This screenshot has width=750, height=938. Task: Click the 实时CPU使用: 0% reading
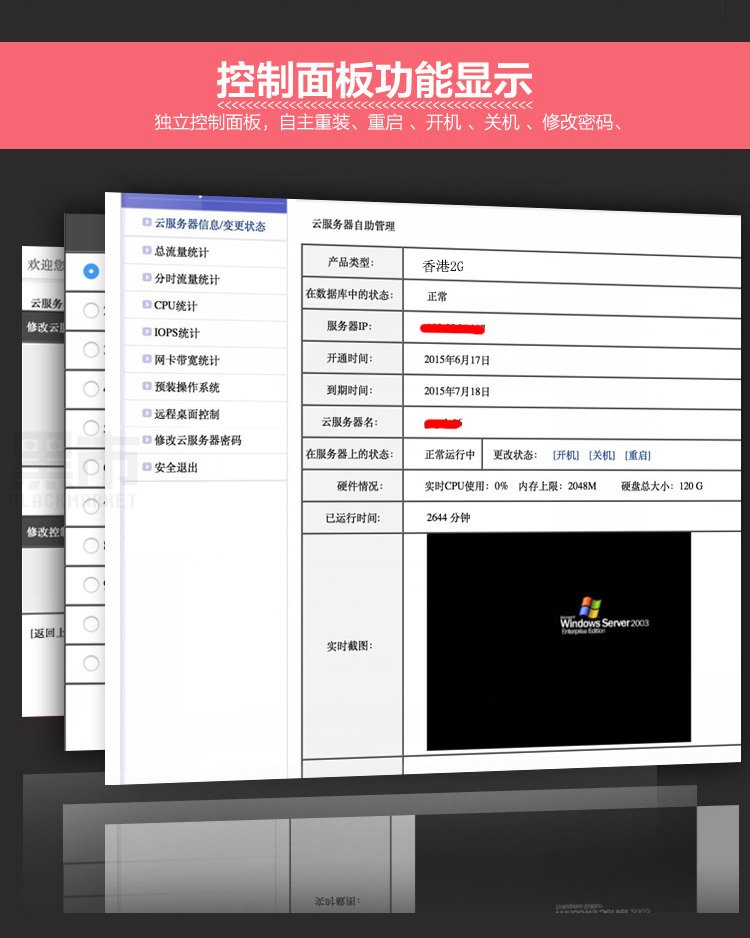[466, 486]
